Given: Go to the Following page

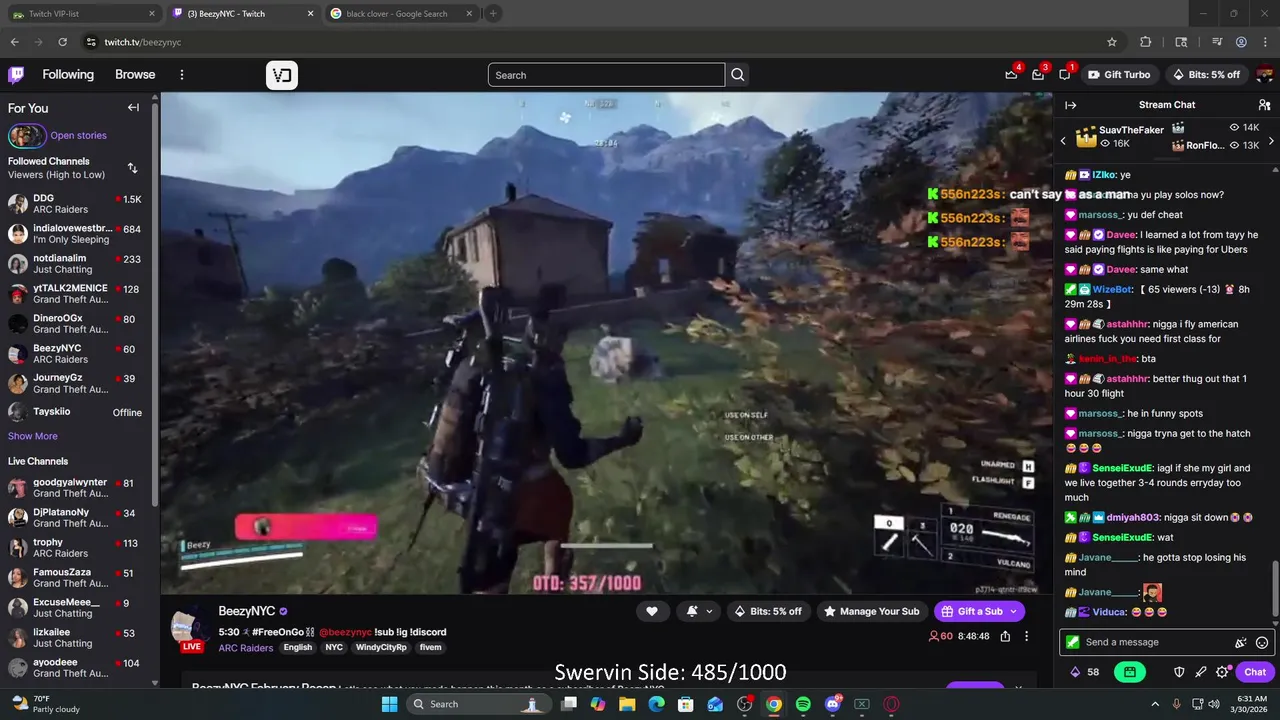Looking at the screenshot, I should (x=68, y=75).
